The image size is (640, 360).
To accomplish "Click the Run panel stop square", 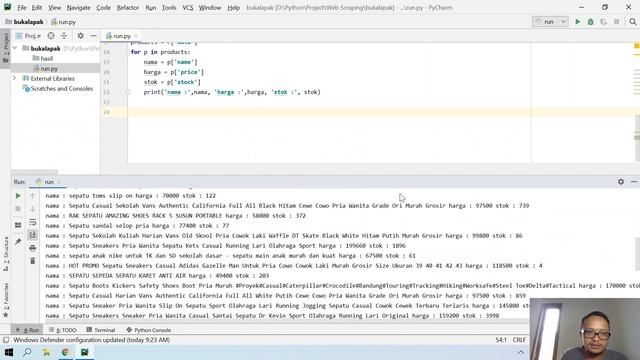I will 18,209.
